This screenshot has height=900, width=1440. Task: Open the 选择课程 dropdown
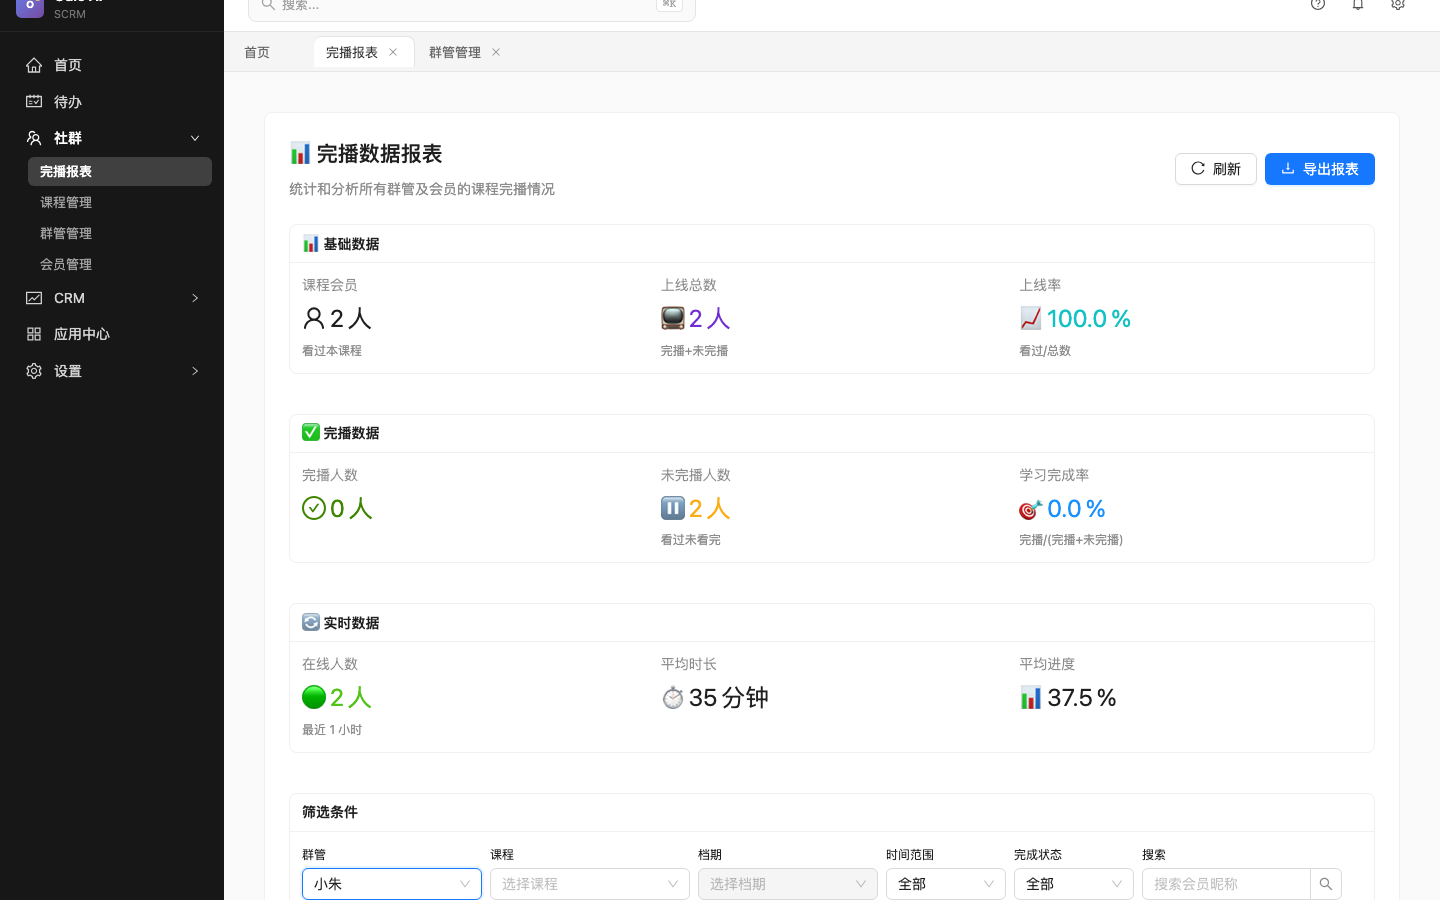click(x=590, y=884)
